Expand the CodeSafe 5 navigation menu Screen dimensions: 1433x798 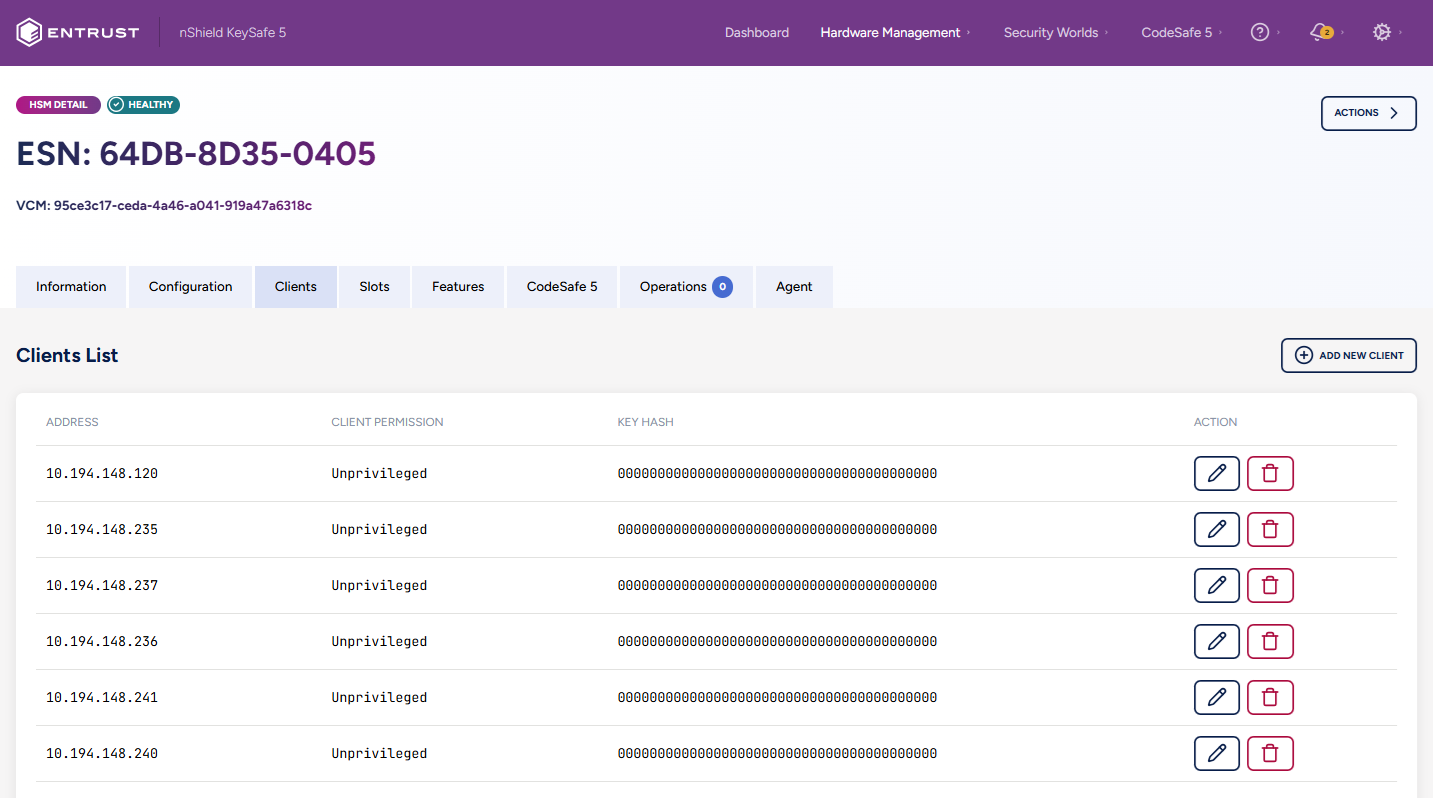(x=1176, y=33)
